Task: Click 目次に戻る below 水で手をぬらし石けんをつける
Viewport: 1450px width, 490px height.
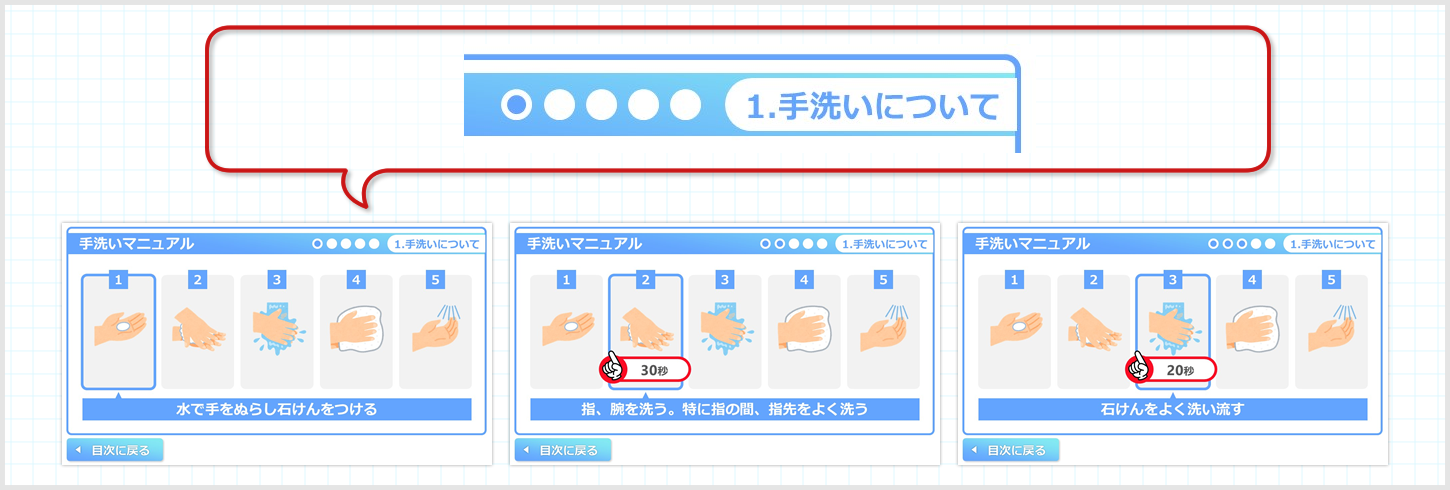Action: [x=115, y=450]
